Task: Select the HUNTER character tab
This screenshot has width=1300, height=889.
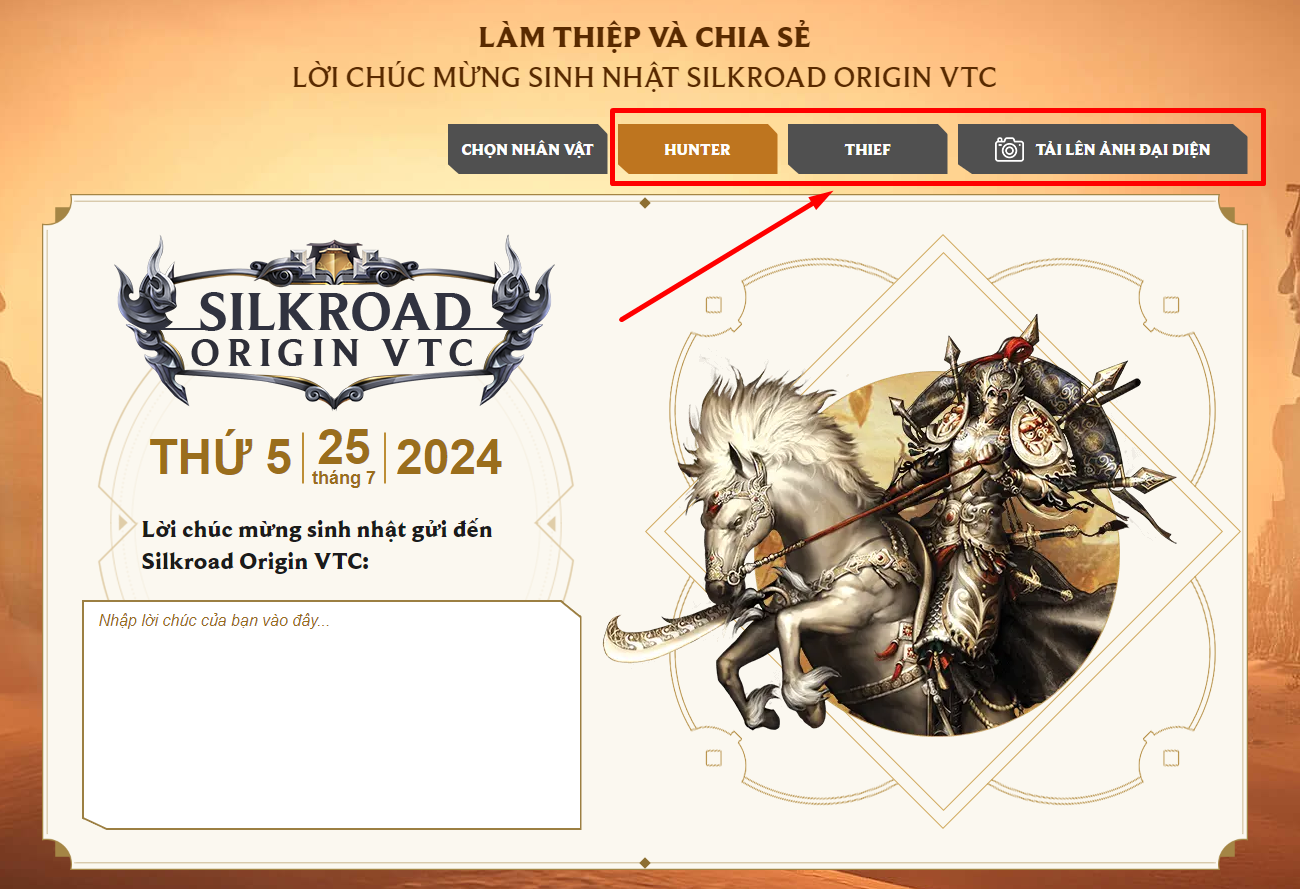Action: pos(697,150)
